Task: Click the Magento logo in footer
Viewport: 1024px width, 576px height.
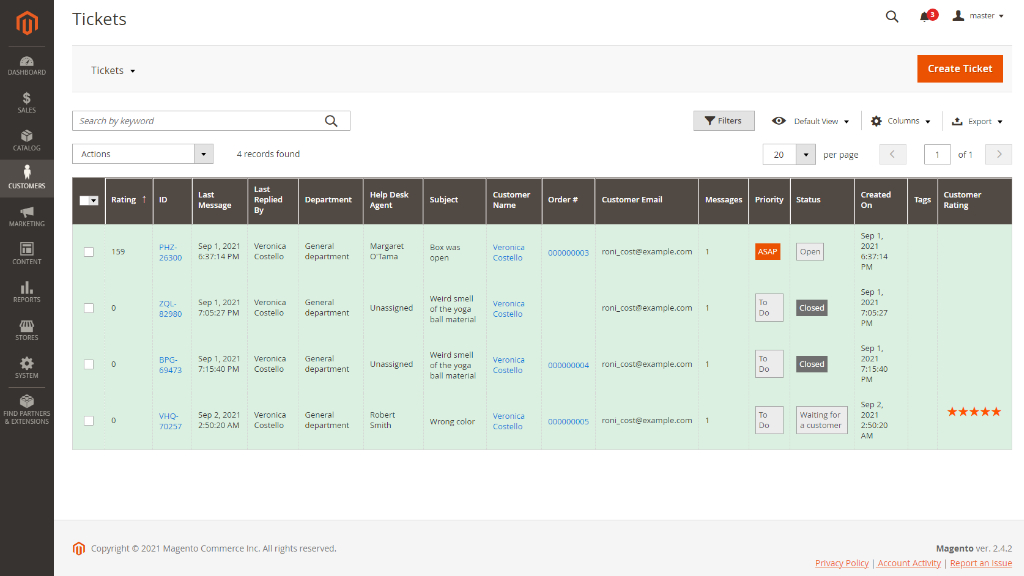Action: tap(79, 549)
